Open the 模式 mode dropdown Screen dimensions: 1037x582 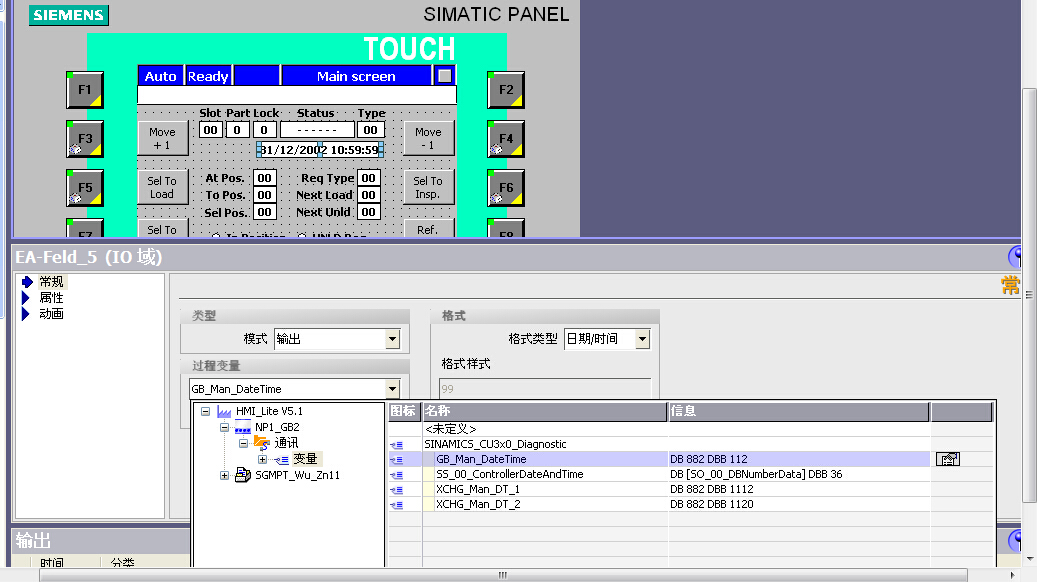click(392, 339)
